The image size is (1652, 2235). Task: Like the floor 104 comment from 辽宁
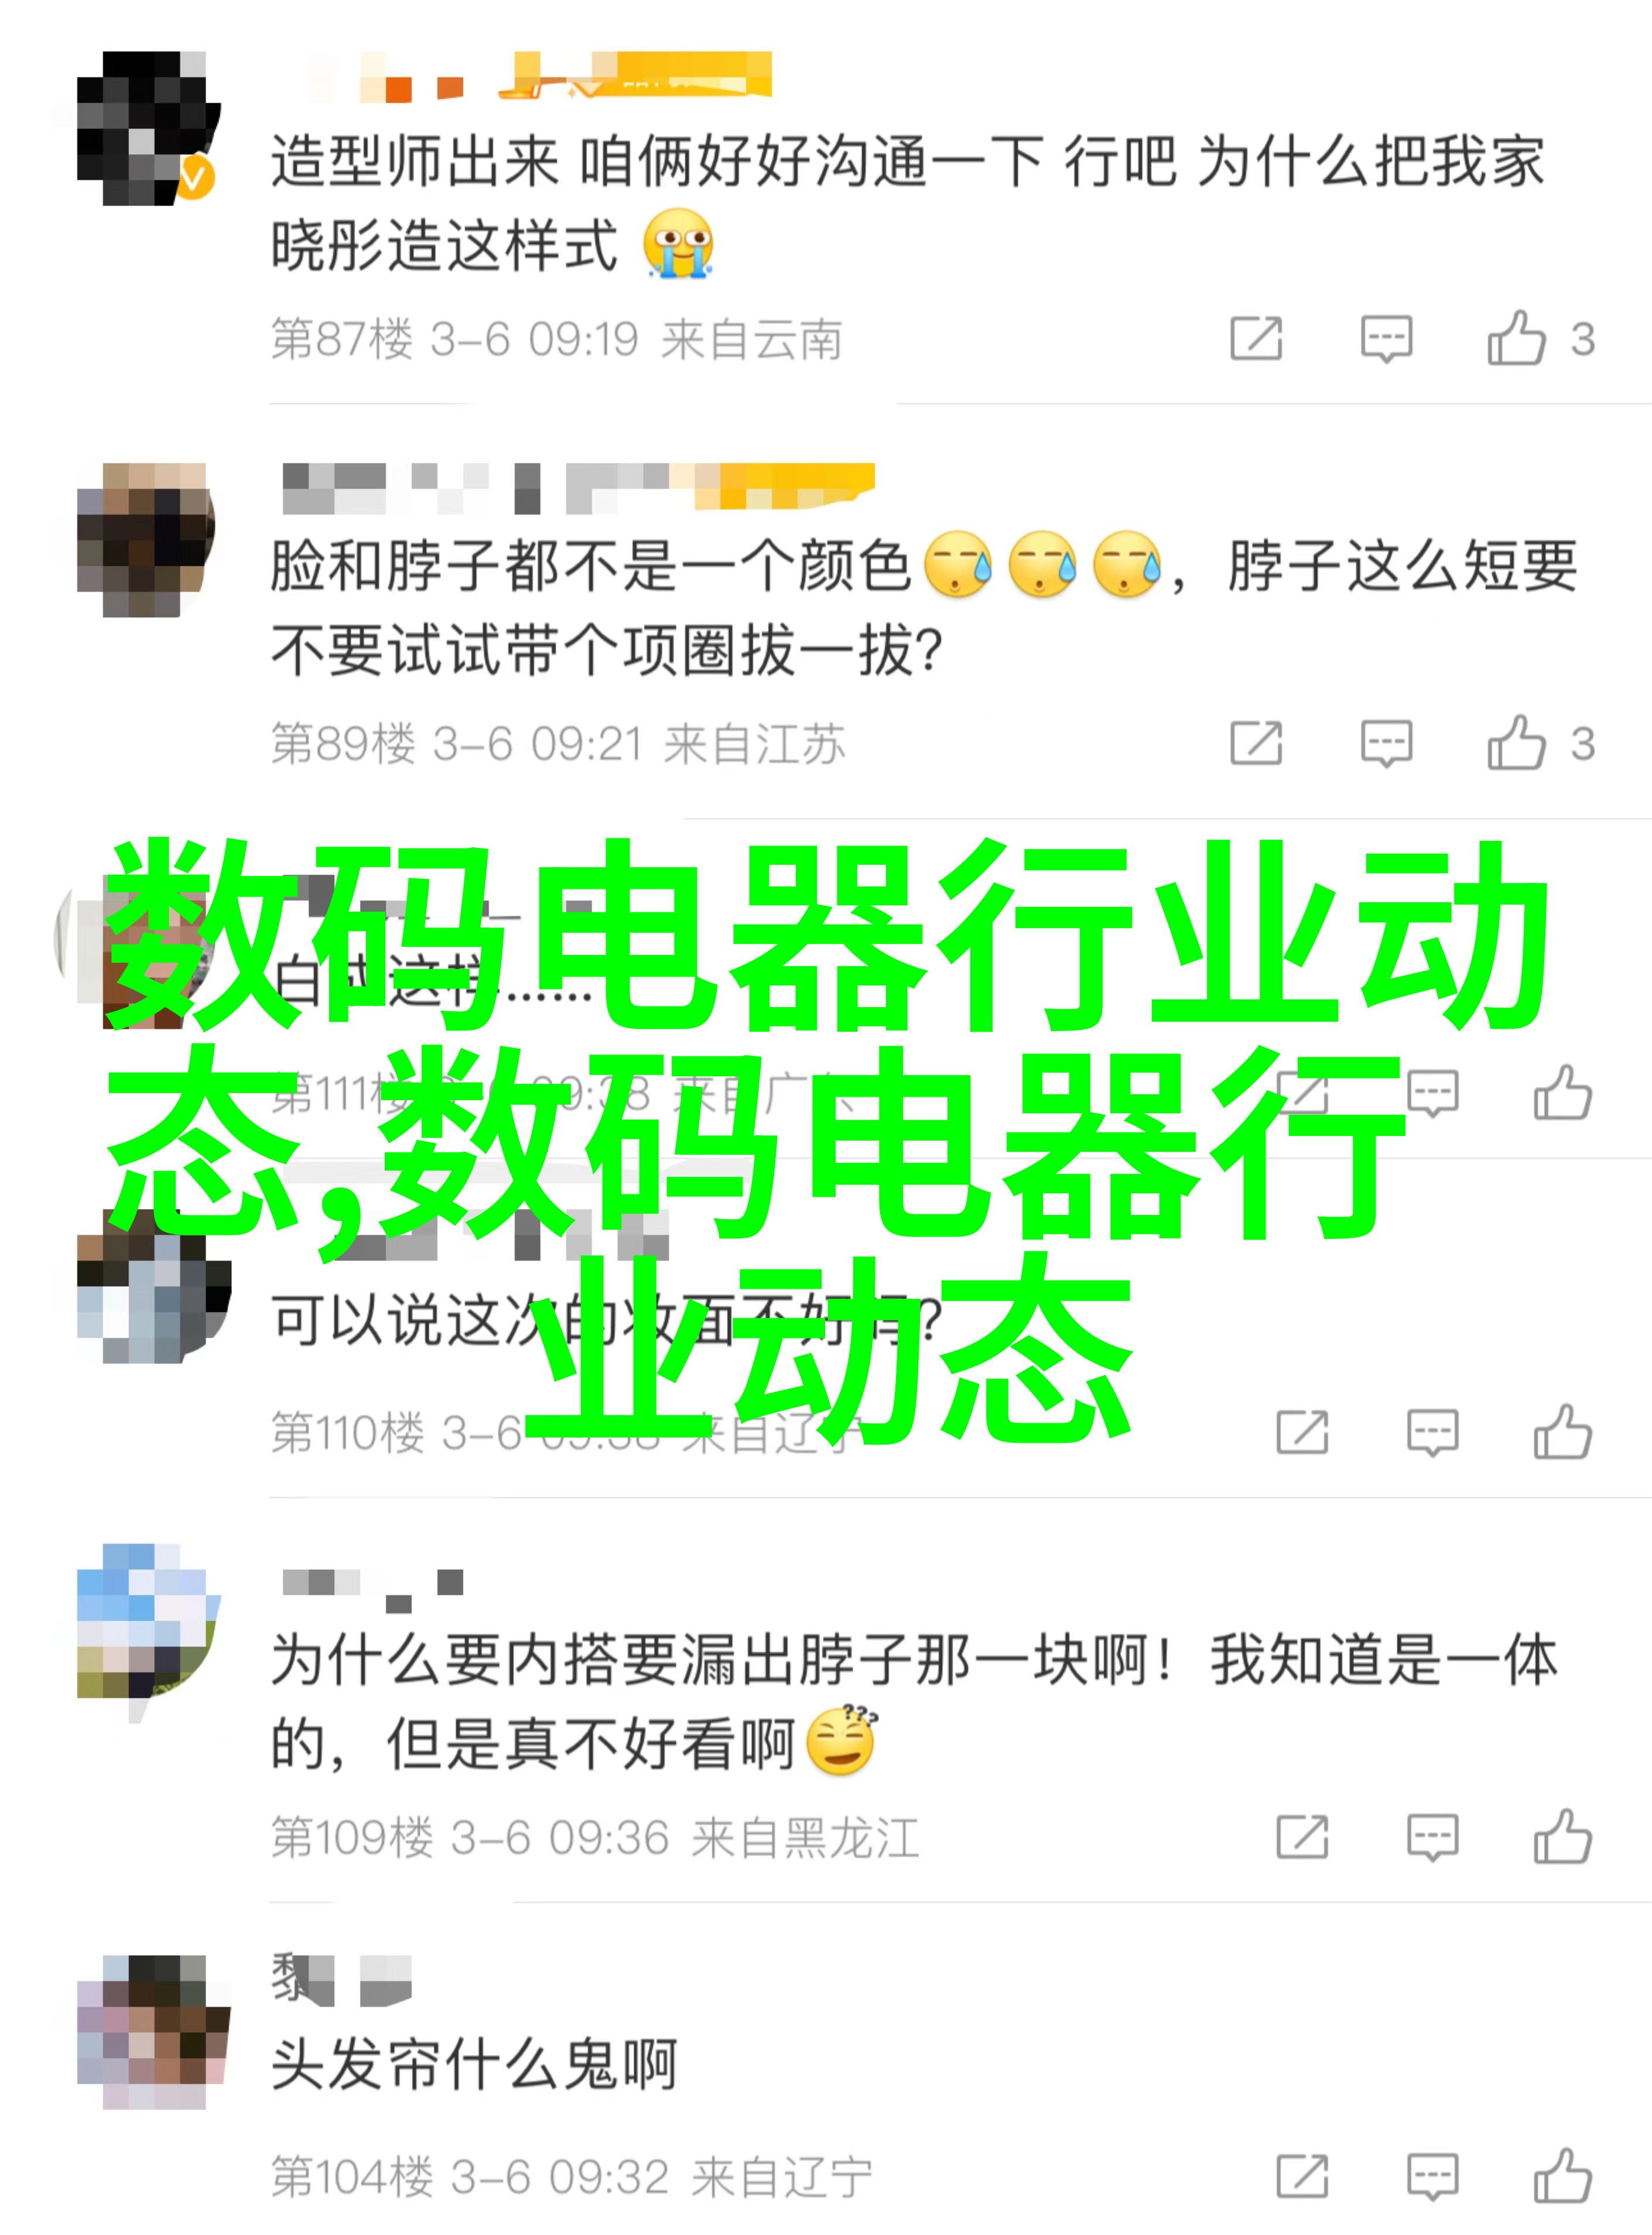click(1562, 2176)
